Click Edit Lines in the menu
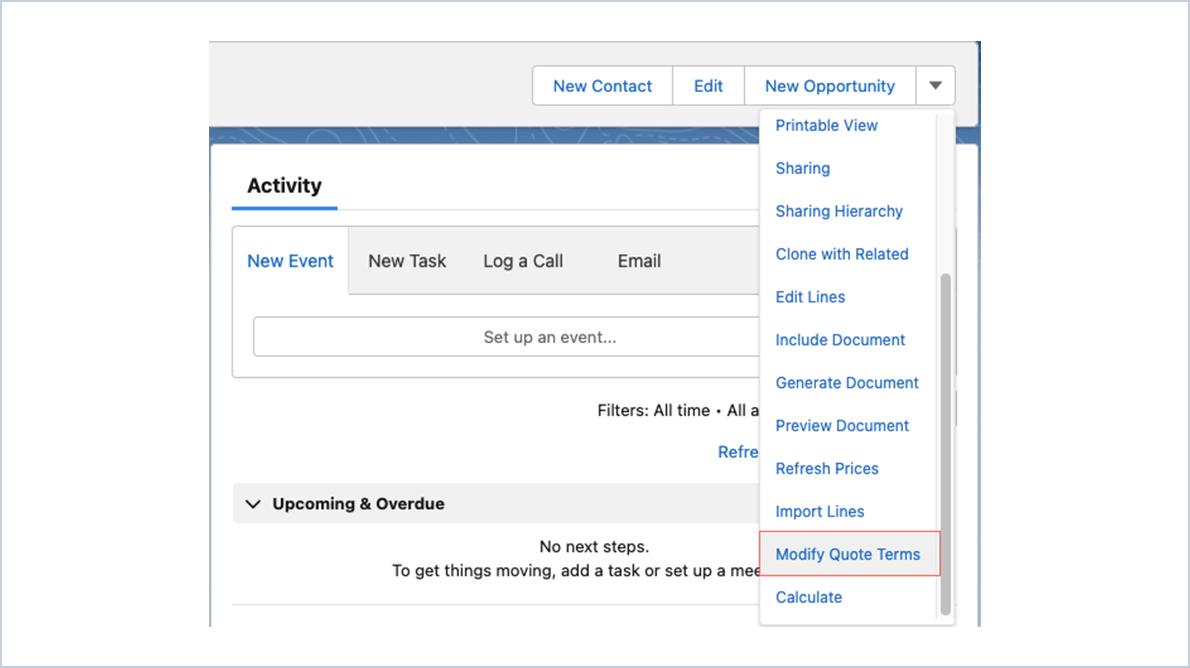This screenshot has width=1190, height=668. pos(810,297)
